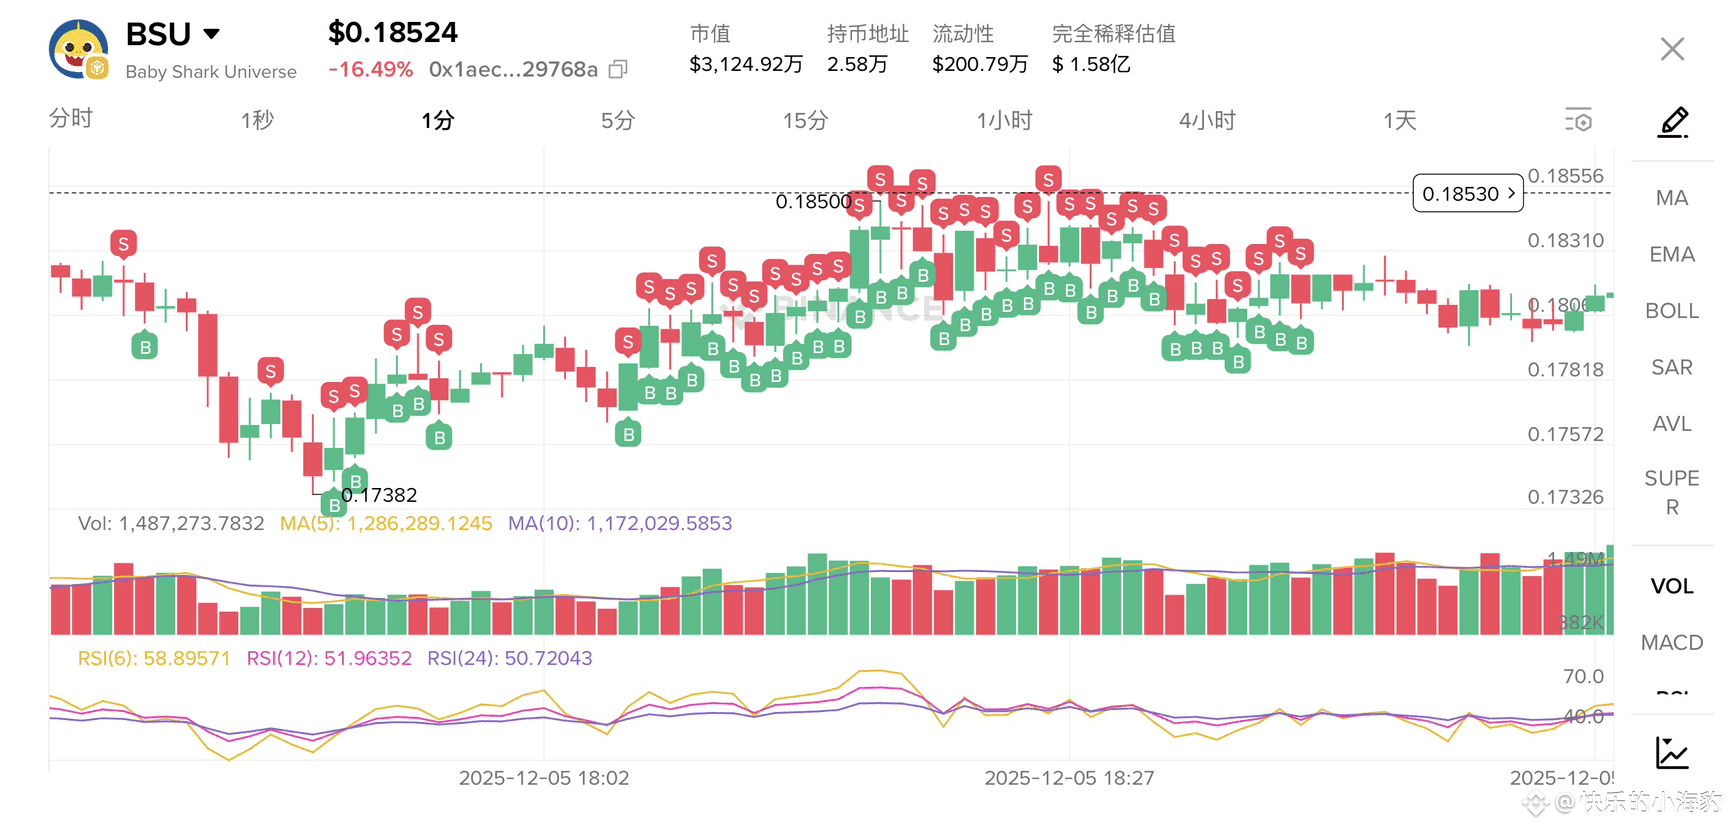Show the MACD sub-indicator
The height and width of the screenshot is (828, 1731).
coord(1671,642)
